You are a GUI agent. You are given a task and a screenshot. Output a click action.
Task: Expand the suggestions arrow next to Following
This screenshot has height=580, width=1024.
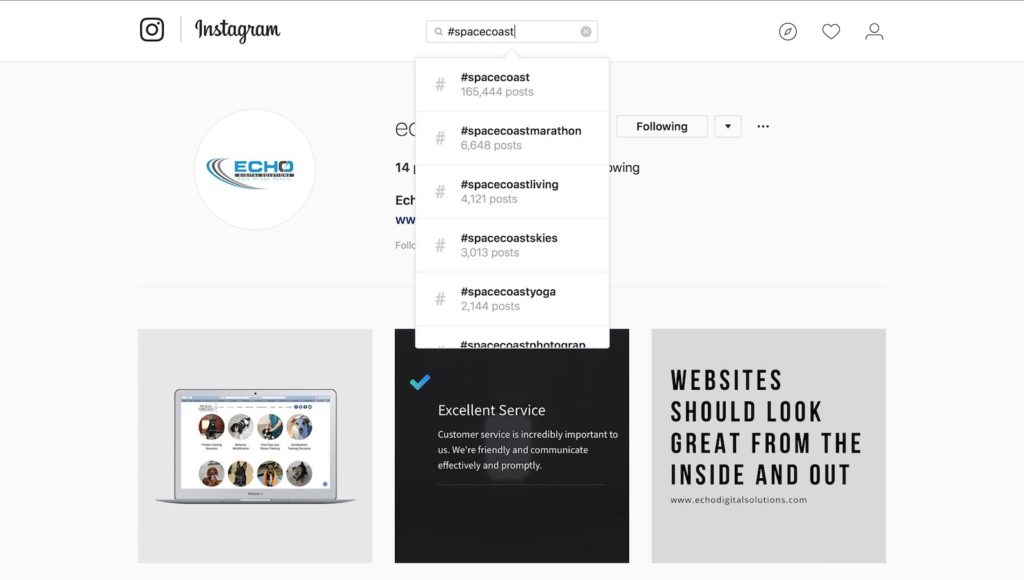click(x=728, y=126)
